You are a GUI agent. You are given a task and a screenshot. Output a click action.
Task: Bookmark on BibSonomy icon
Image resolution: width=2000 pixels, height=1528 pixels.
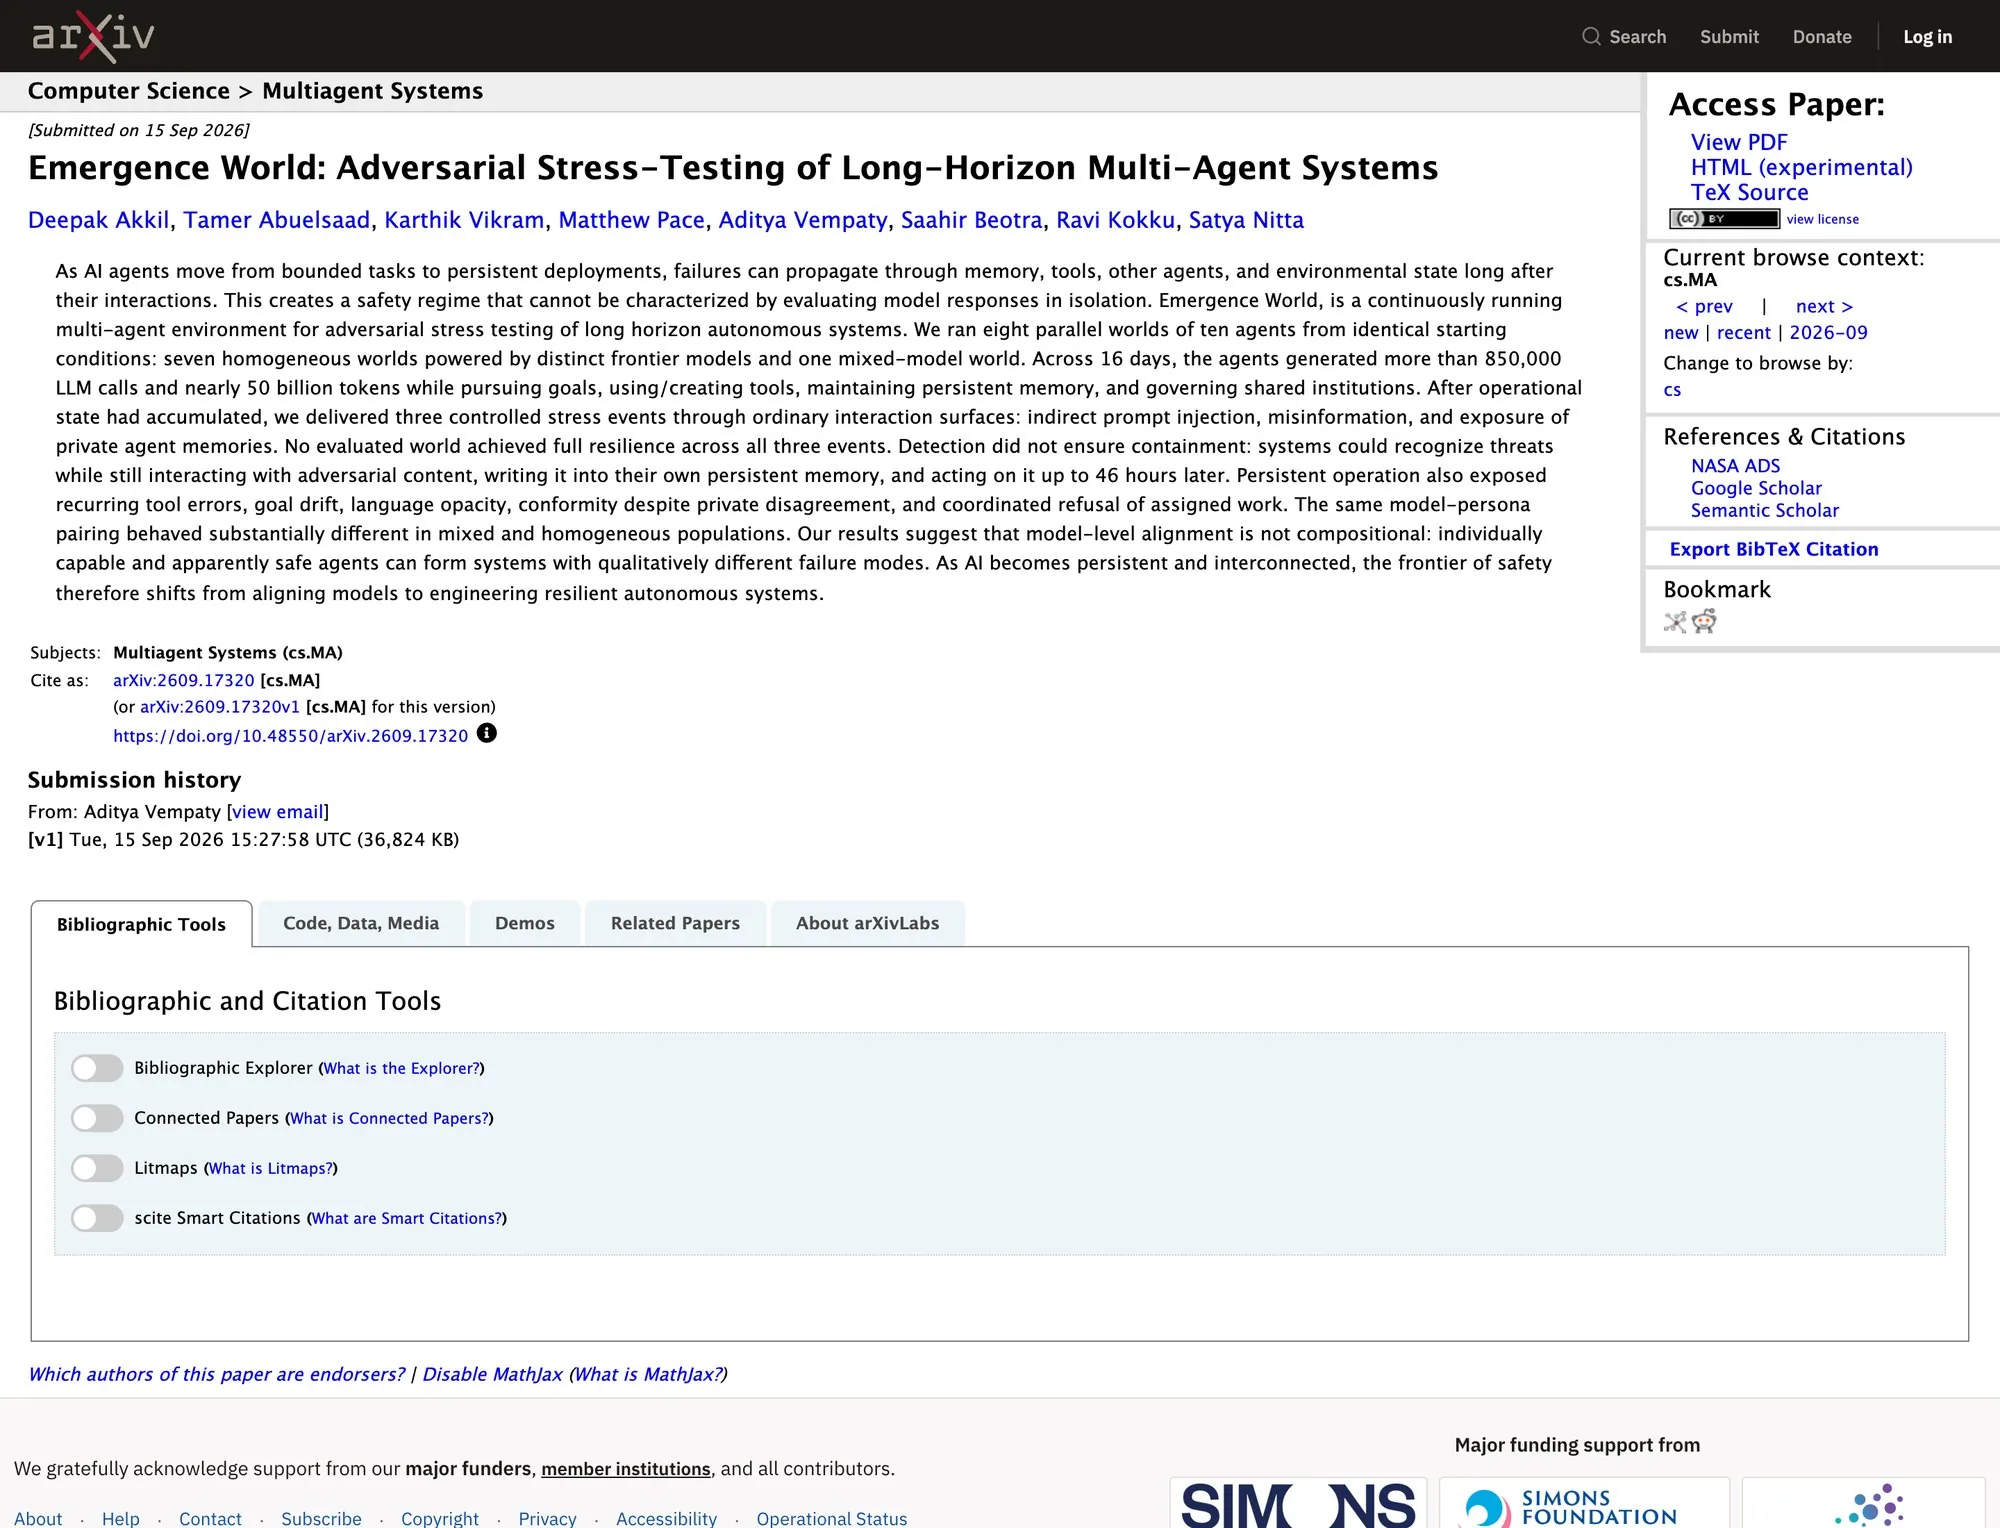tap(1675, 622)
